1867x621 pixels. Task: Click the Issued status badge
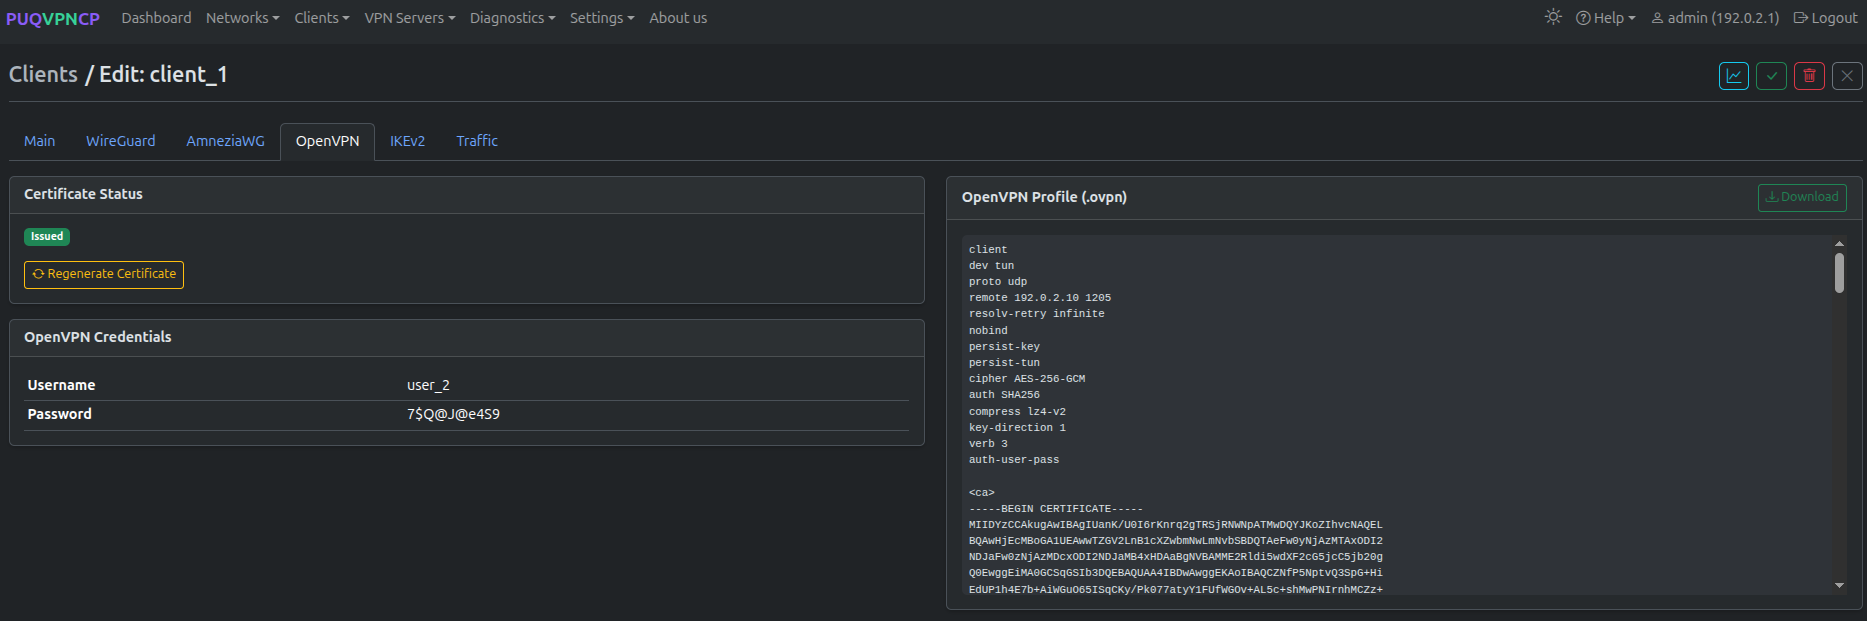47,237
